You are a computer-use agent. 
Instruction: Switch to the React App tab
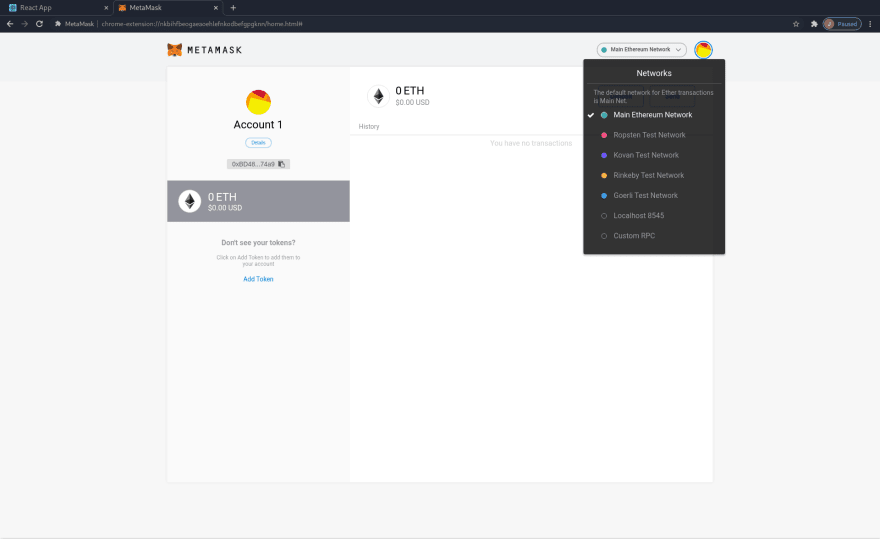[x=58, y=8]
